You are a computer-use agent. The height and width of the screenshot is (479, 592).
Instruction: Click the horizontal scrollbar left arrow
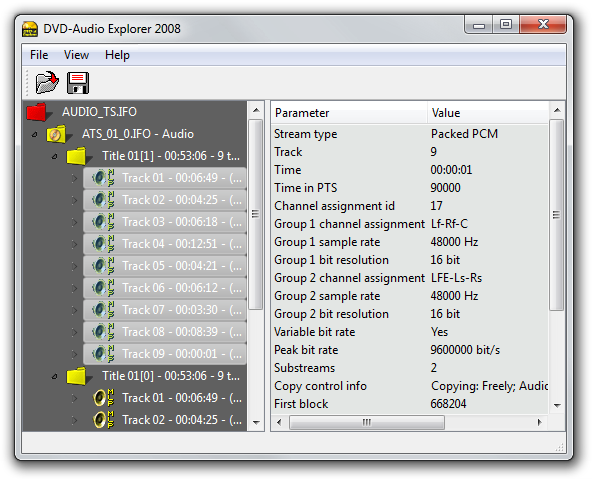(279, 422)
